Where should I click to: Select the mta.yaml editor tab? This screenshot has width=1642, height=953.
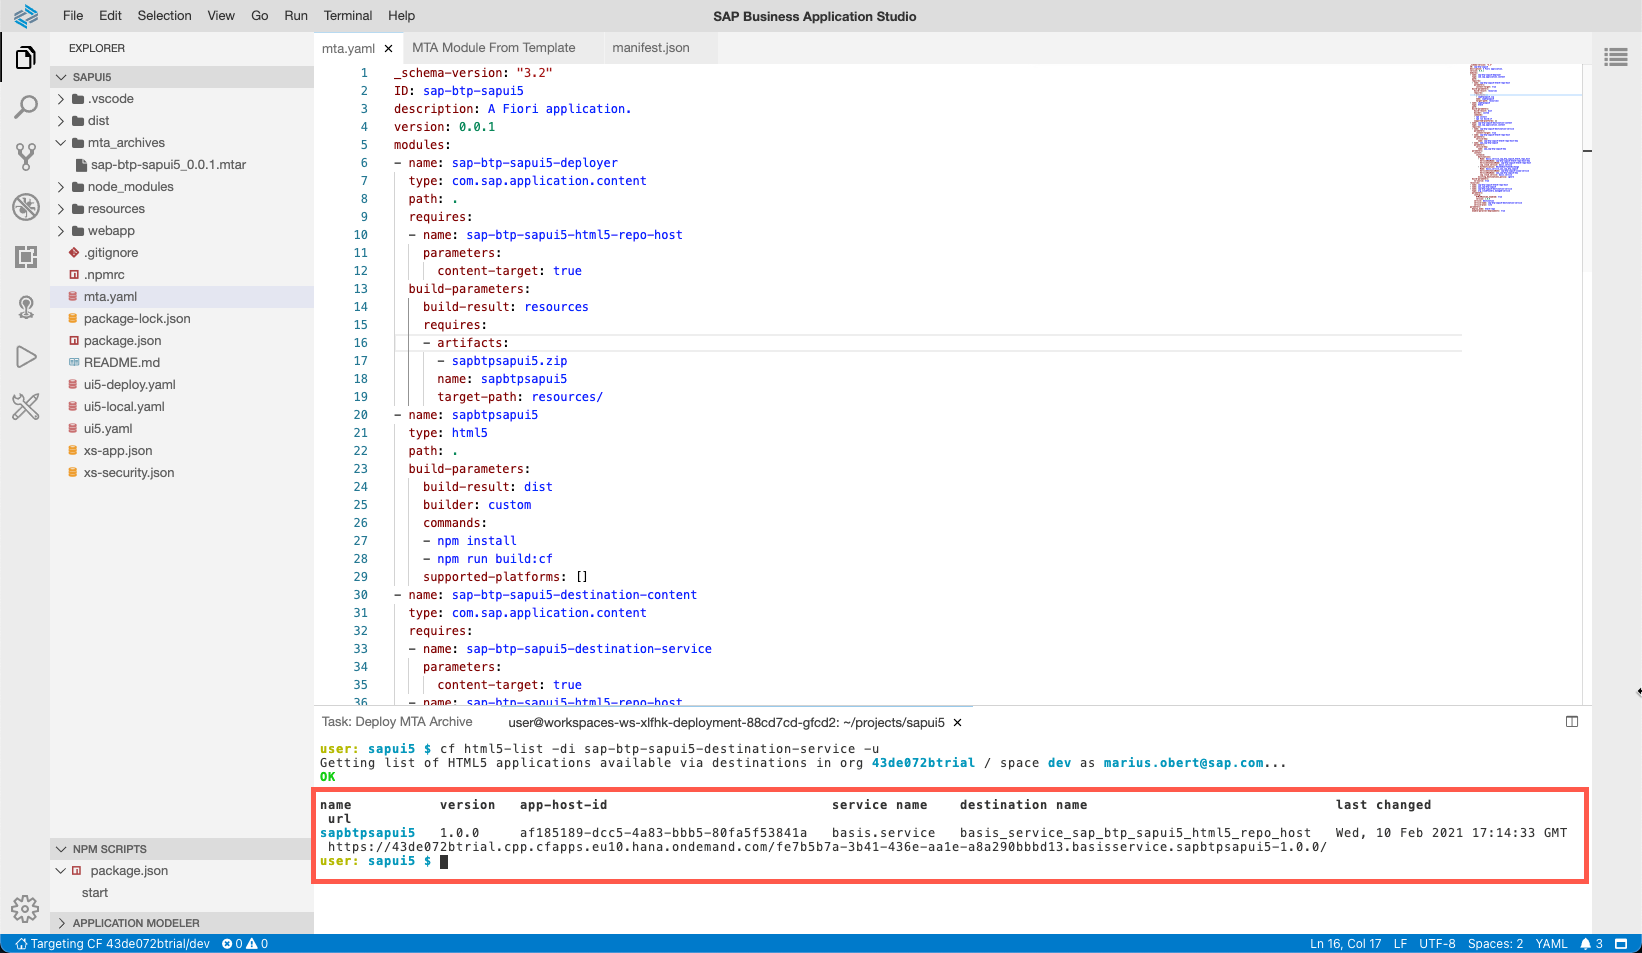coord(348,48)
